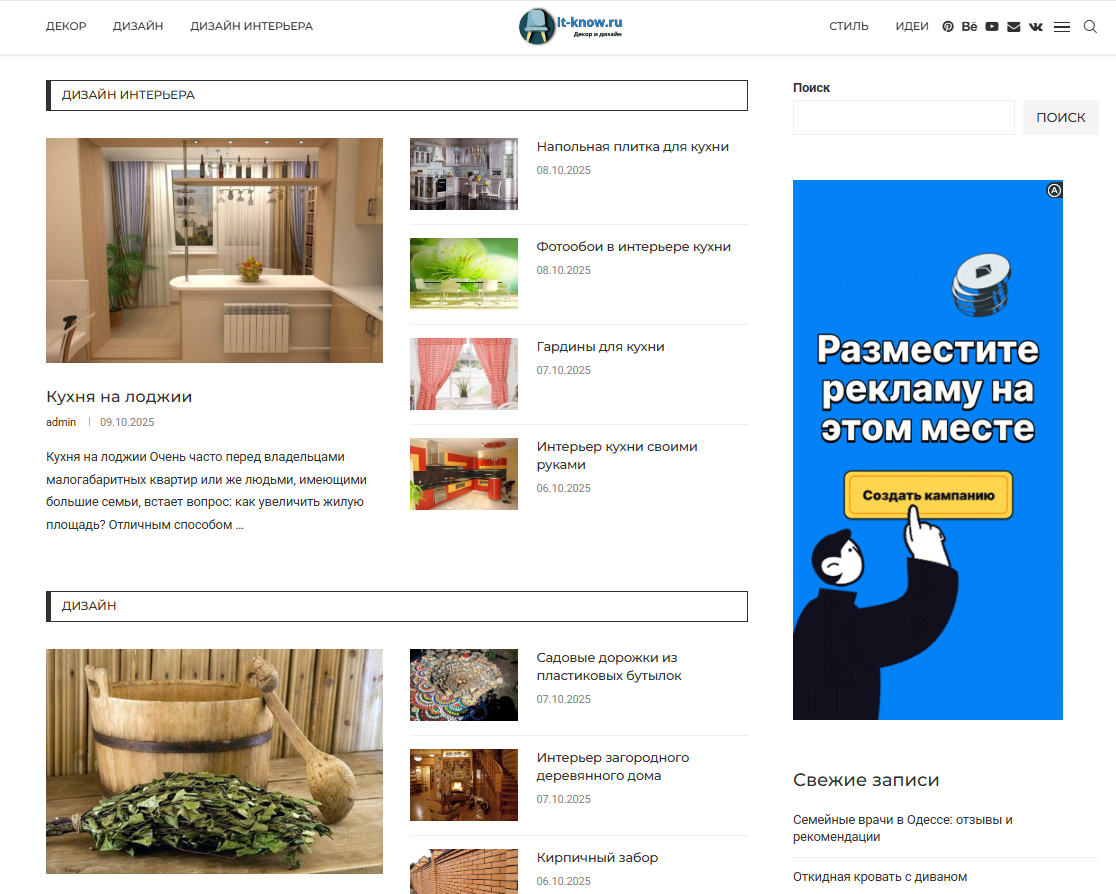Click the Садовые дорожки thumbnail
The width and height of the screenshot is (1116, 894).
tap(464, 685)
